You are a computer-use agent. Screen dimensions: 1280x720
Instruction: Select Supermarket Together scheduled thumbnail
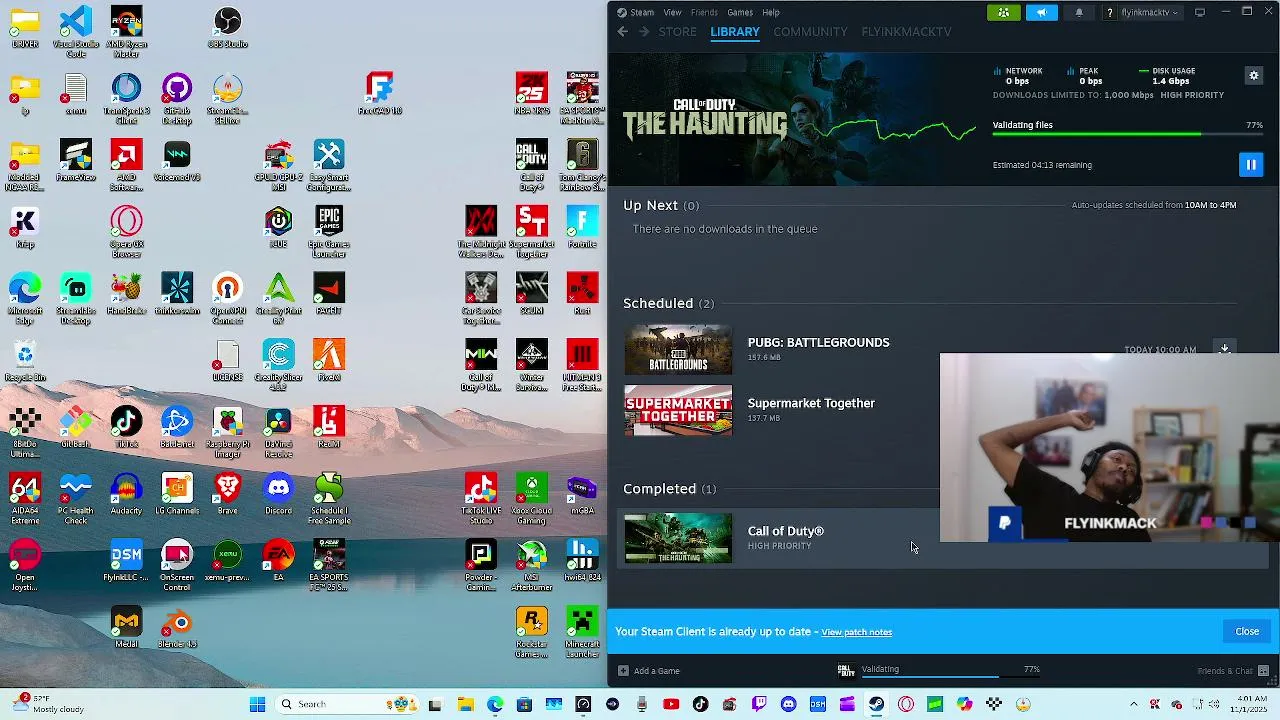[678, 410]
